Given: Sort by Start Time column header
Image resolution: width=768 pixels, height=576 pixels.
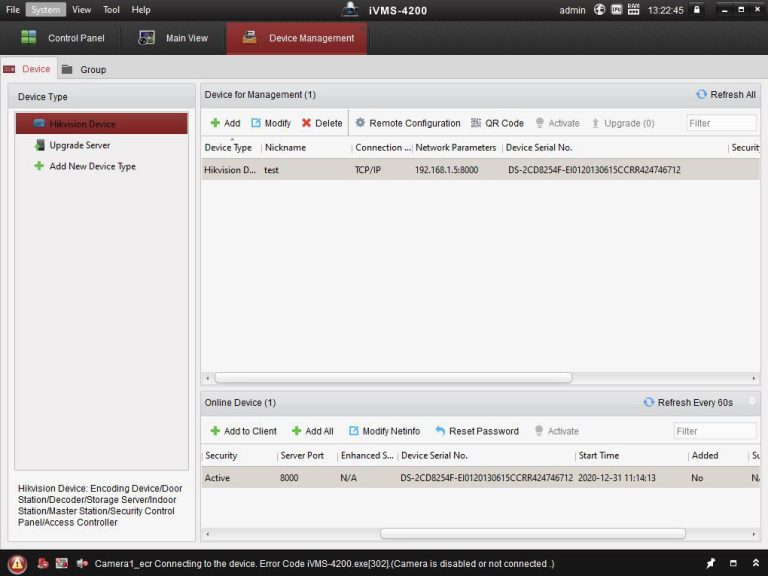Looking at the screenshot, I should click(x=599, y=456).
